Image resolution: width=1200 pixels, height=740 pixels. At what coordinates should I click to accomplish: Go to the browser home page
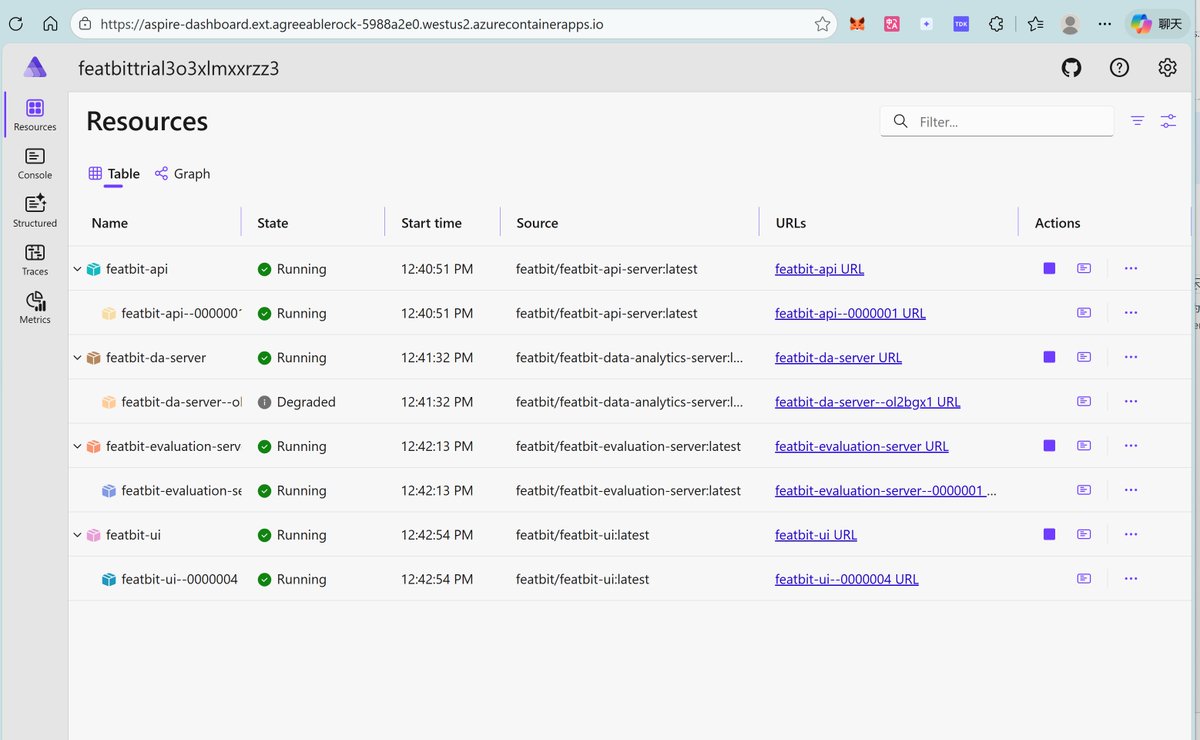tap(50, 23)
